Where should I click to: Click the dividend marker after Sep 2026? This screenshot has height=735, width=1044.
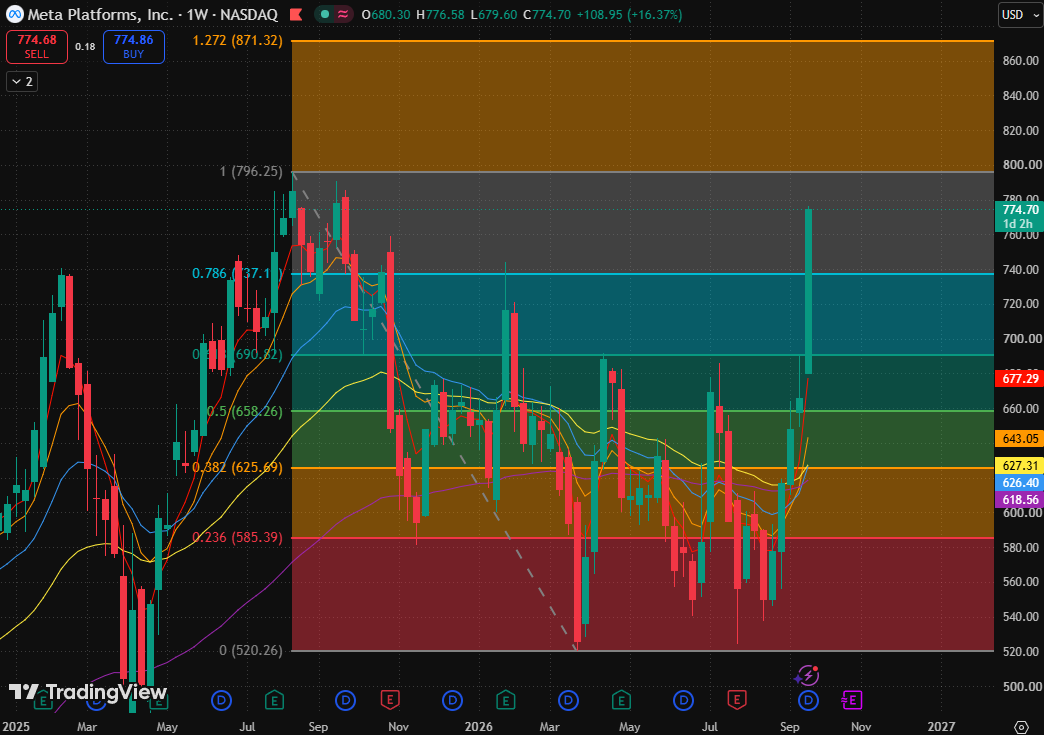[x=808, y=700]
